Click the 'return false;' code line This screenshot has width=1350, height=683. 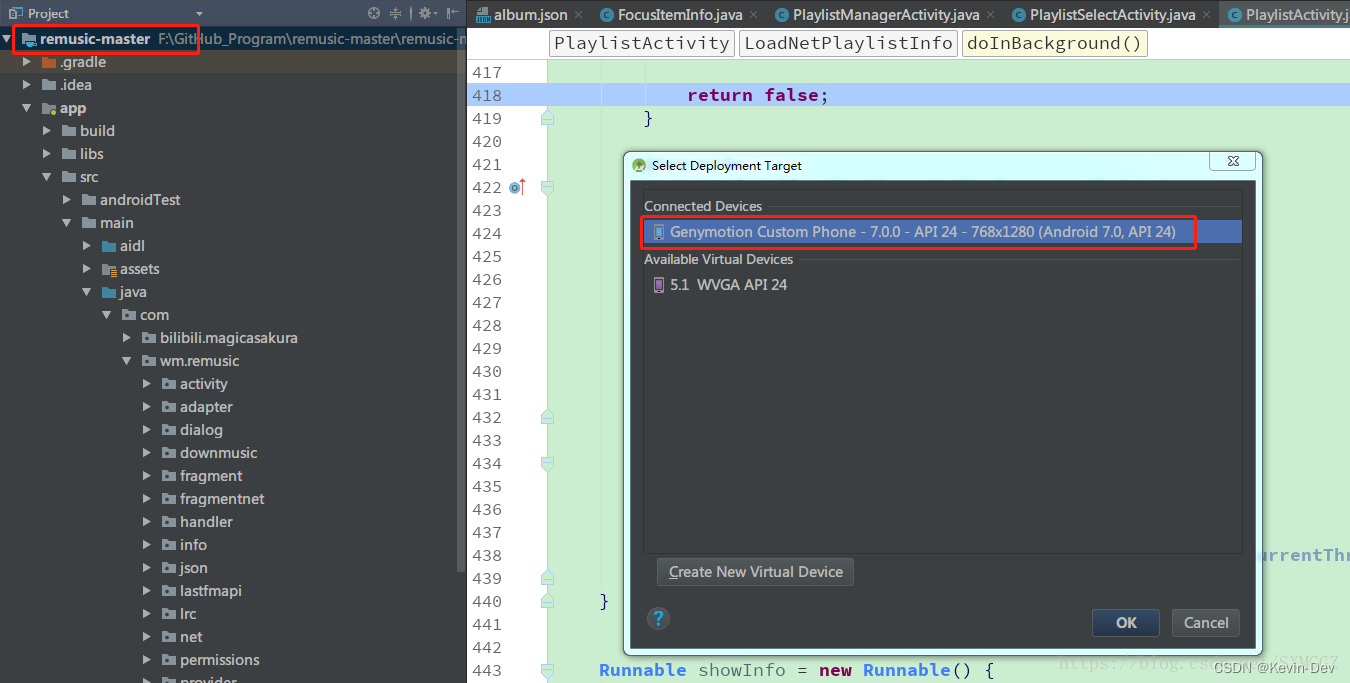[758, 95]
